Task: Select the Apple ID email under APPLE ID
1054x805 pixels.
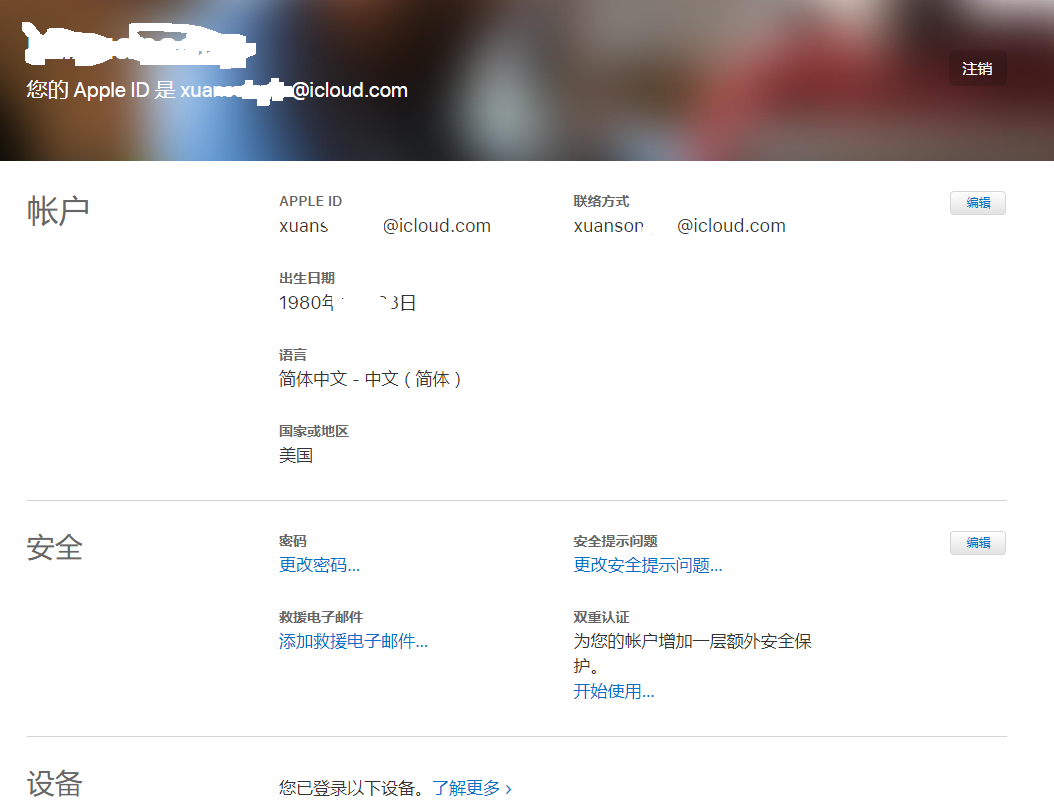Action: tap(385, 226)
